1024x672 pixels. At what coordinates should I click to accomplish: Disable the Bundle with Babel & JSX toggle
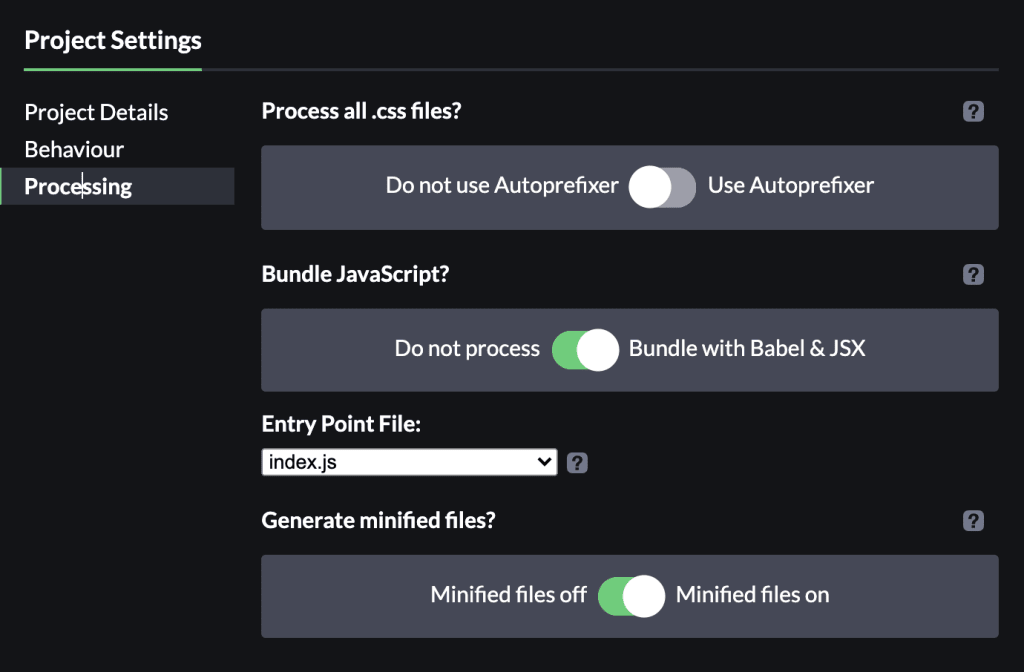coord(585,349)
